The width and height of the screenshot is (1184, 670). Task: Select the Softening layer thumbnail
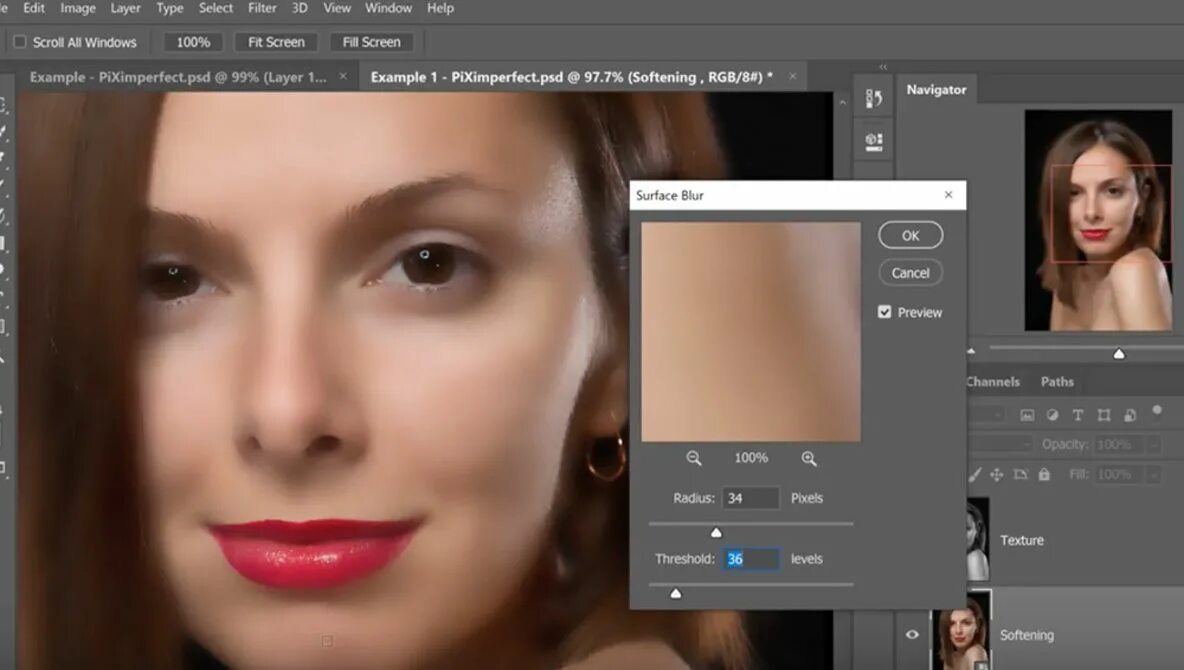click(x=961, y=631)
